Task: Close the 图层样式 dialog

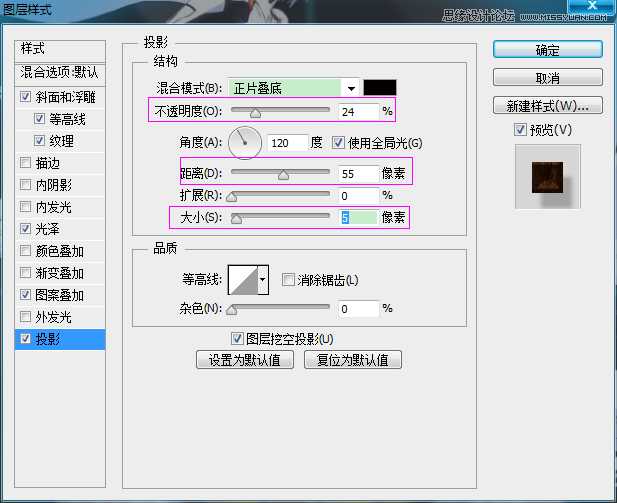Action: (x=592, y=6)
